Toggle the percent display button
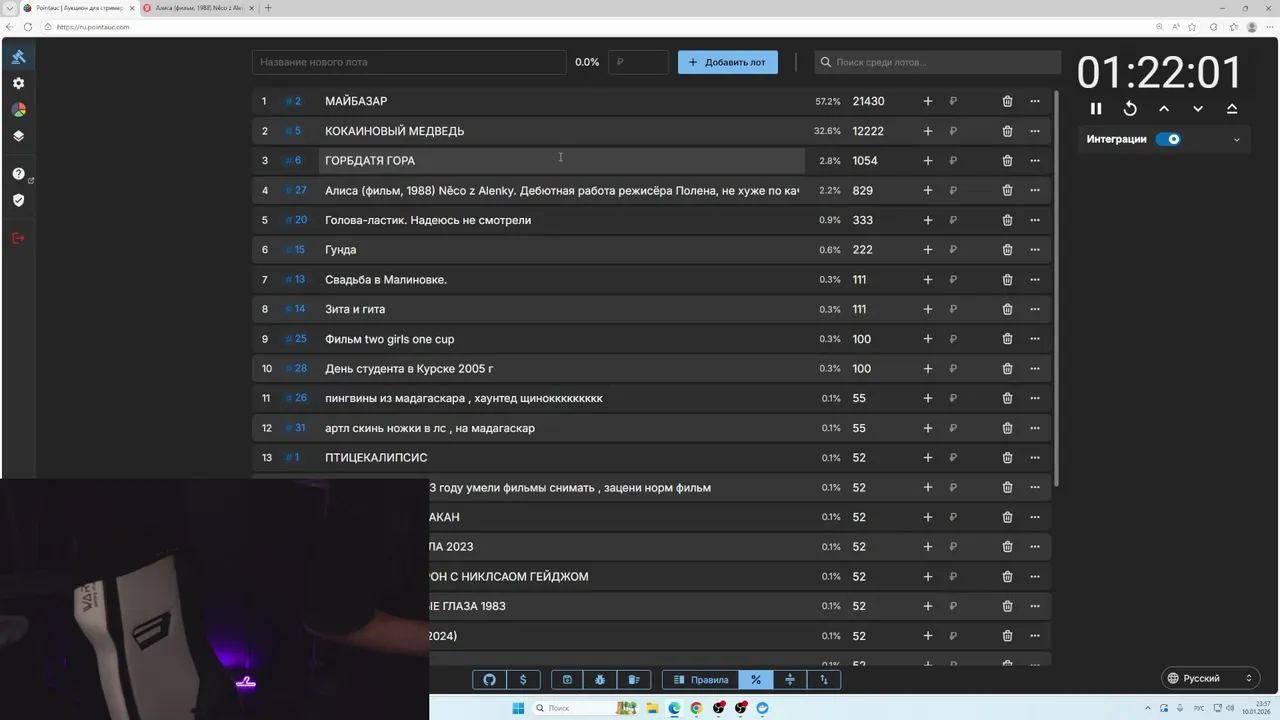 click(x=756, y=680)
